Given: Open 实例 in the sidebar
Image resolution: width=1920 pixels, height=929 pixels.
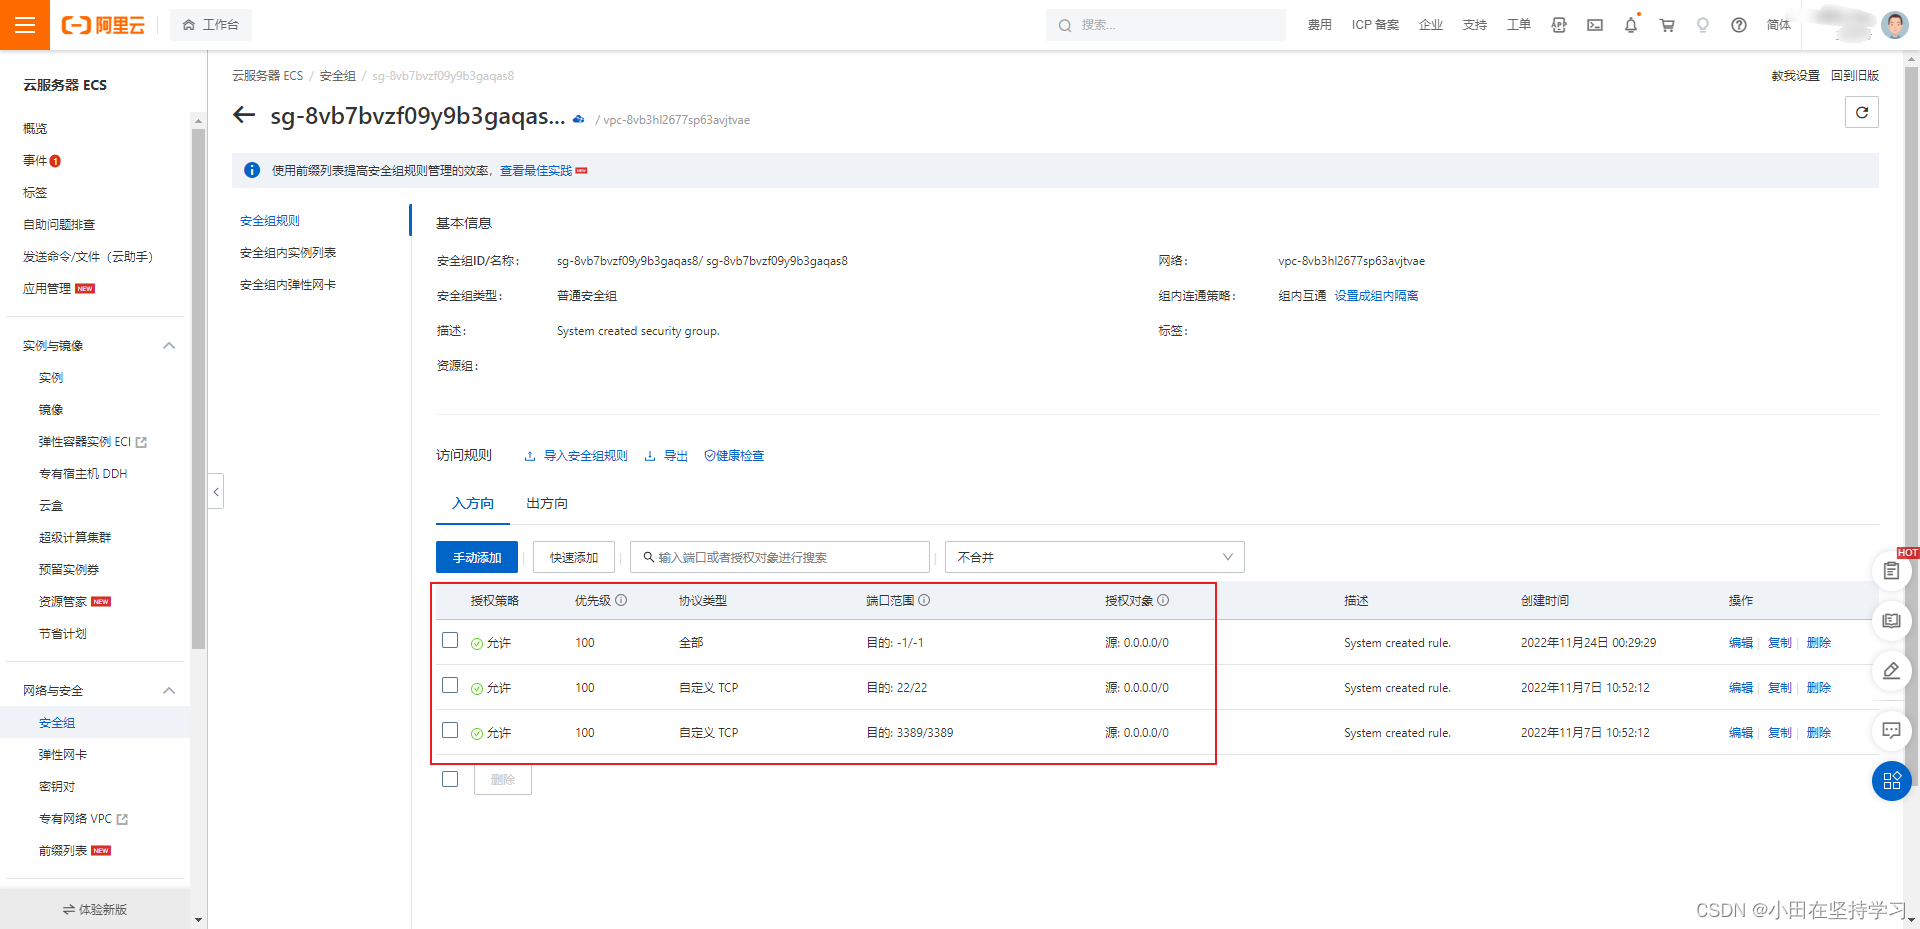Looking at the screenshot, I should click(x=51, y=378).
